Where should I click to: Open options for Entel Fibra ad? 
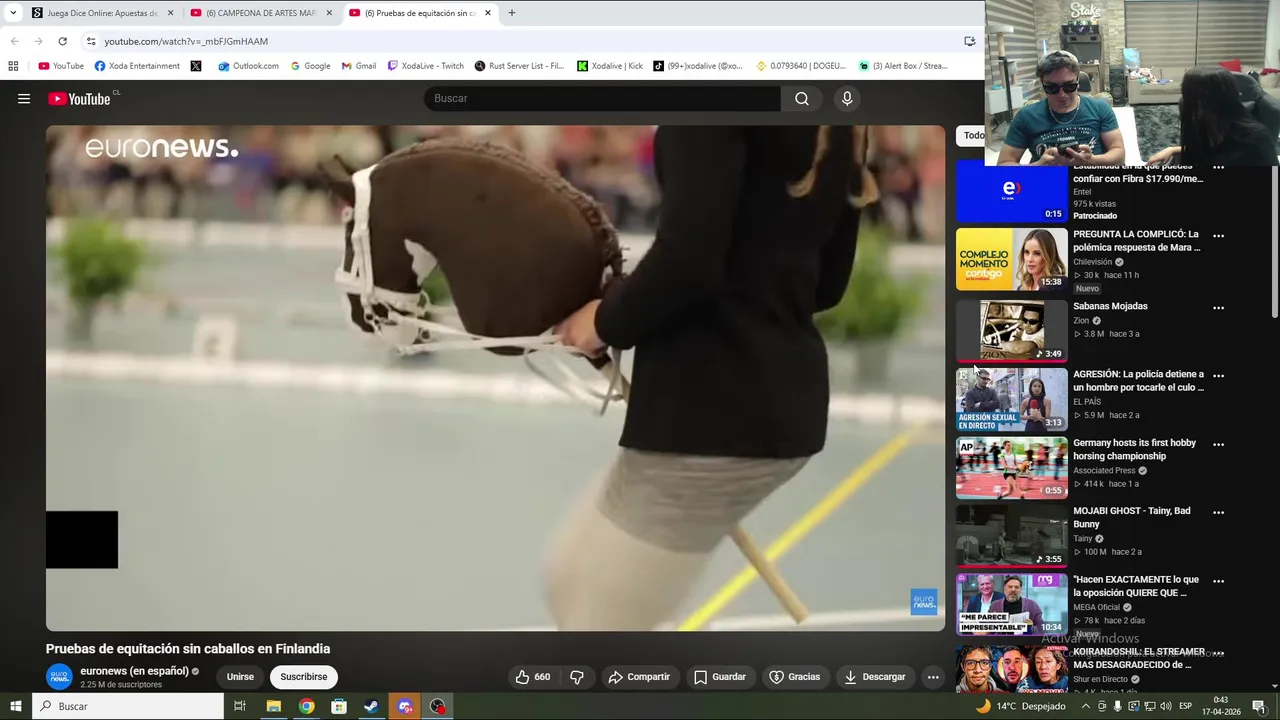(x=1218, y=168)
